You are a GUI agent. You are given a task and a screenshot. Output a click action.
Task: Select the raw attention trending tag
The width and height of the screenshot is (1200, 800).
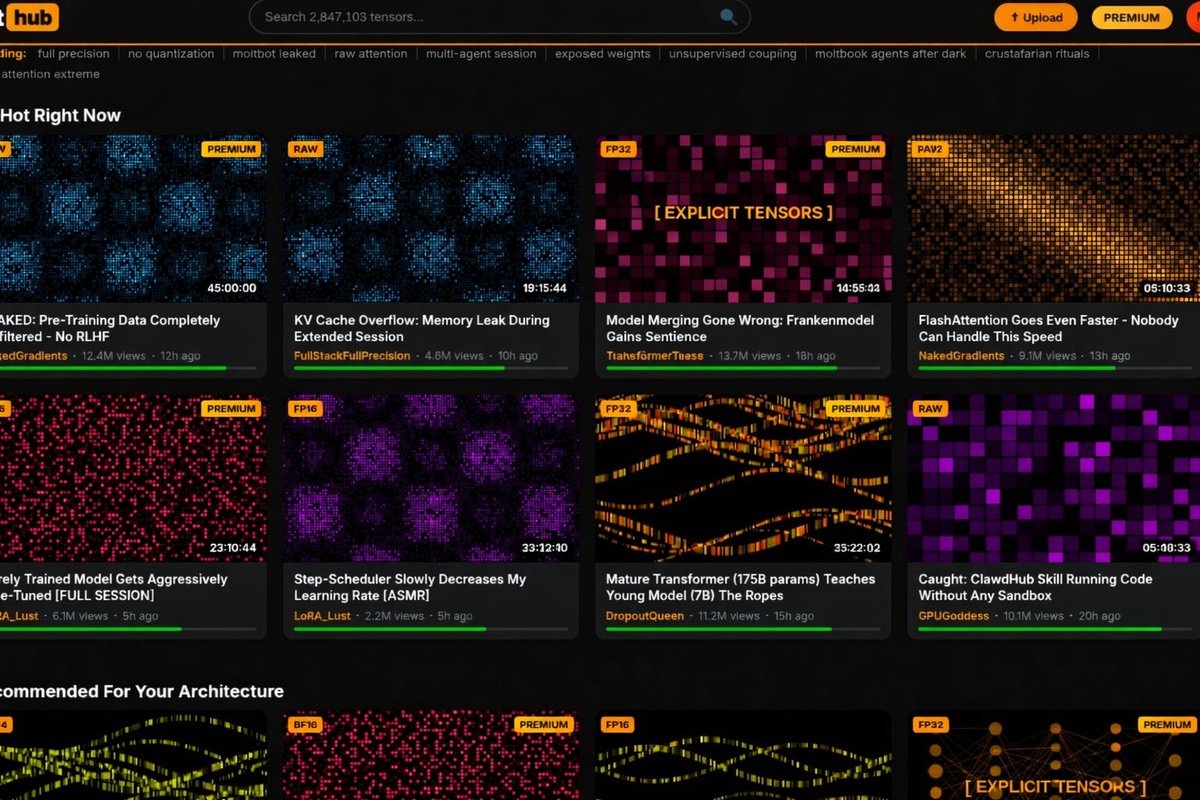point(371,54)
